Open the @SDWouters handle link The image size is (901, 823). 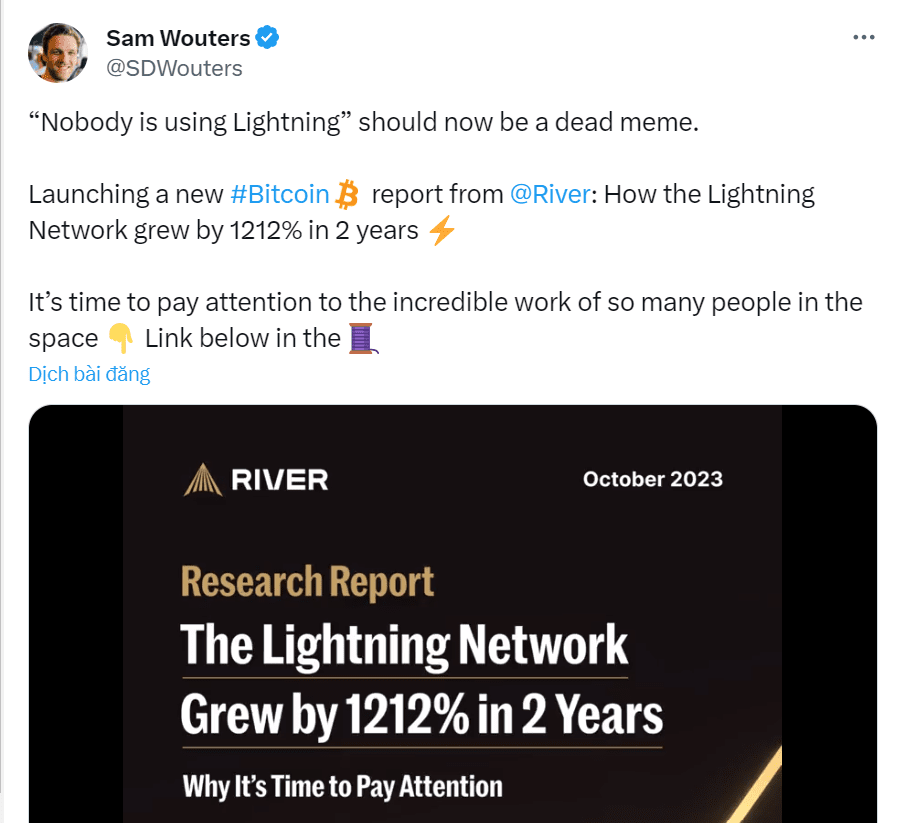[175, 68]
